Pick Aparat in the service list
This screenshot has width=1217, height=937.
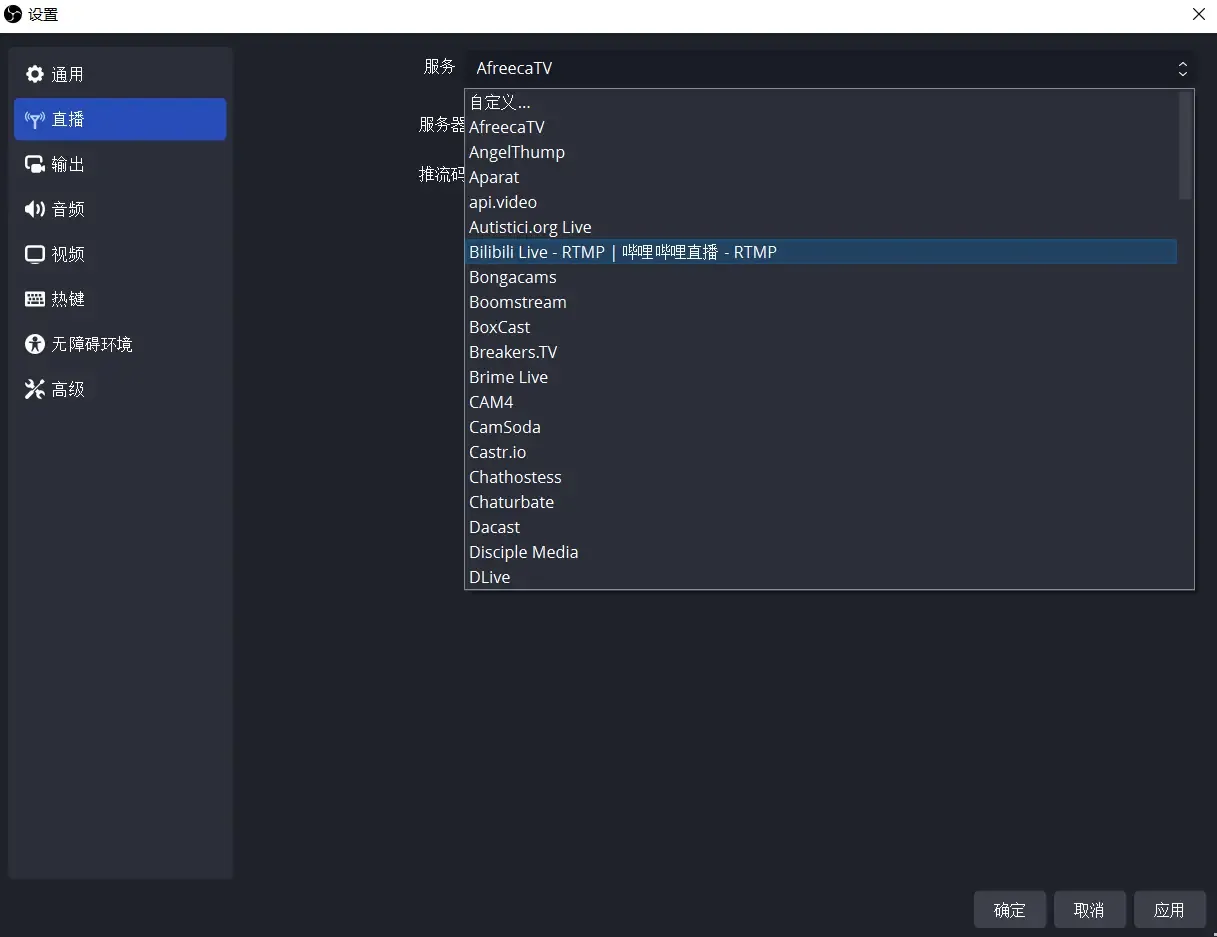[821, 177]
